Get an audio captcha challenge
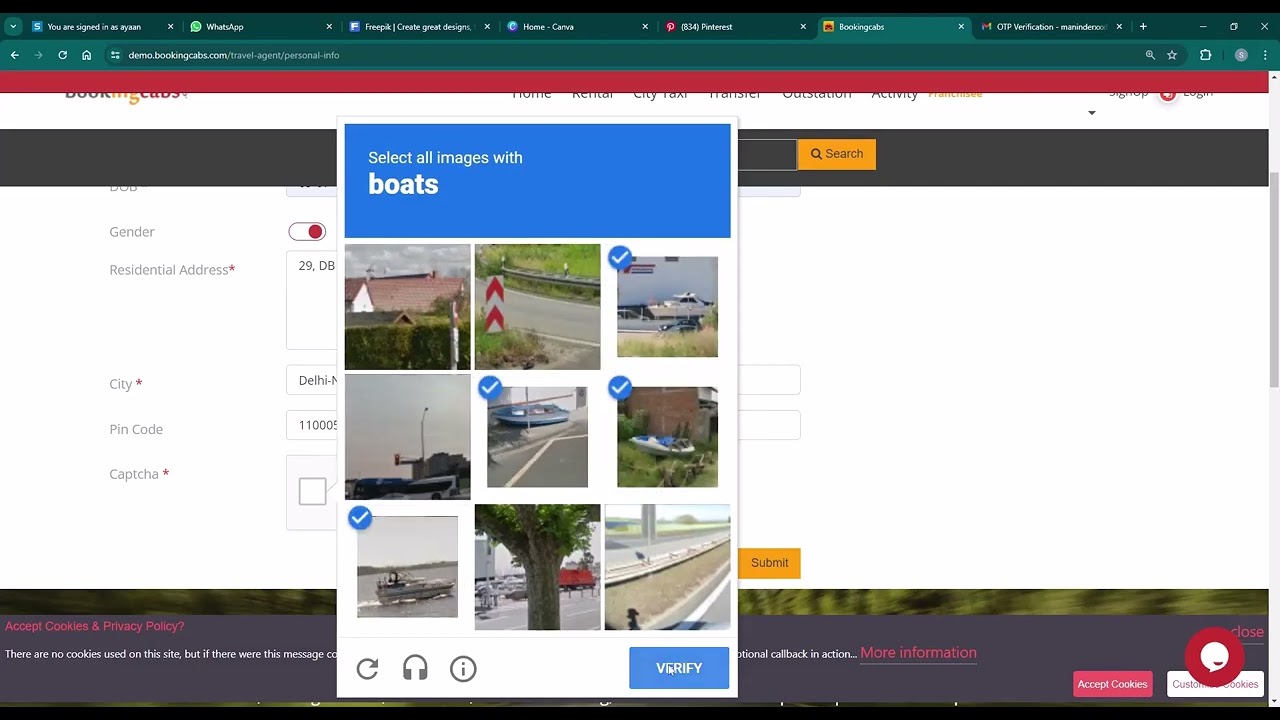Screen dimensions: 1280x720 tap(415, 668)
